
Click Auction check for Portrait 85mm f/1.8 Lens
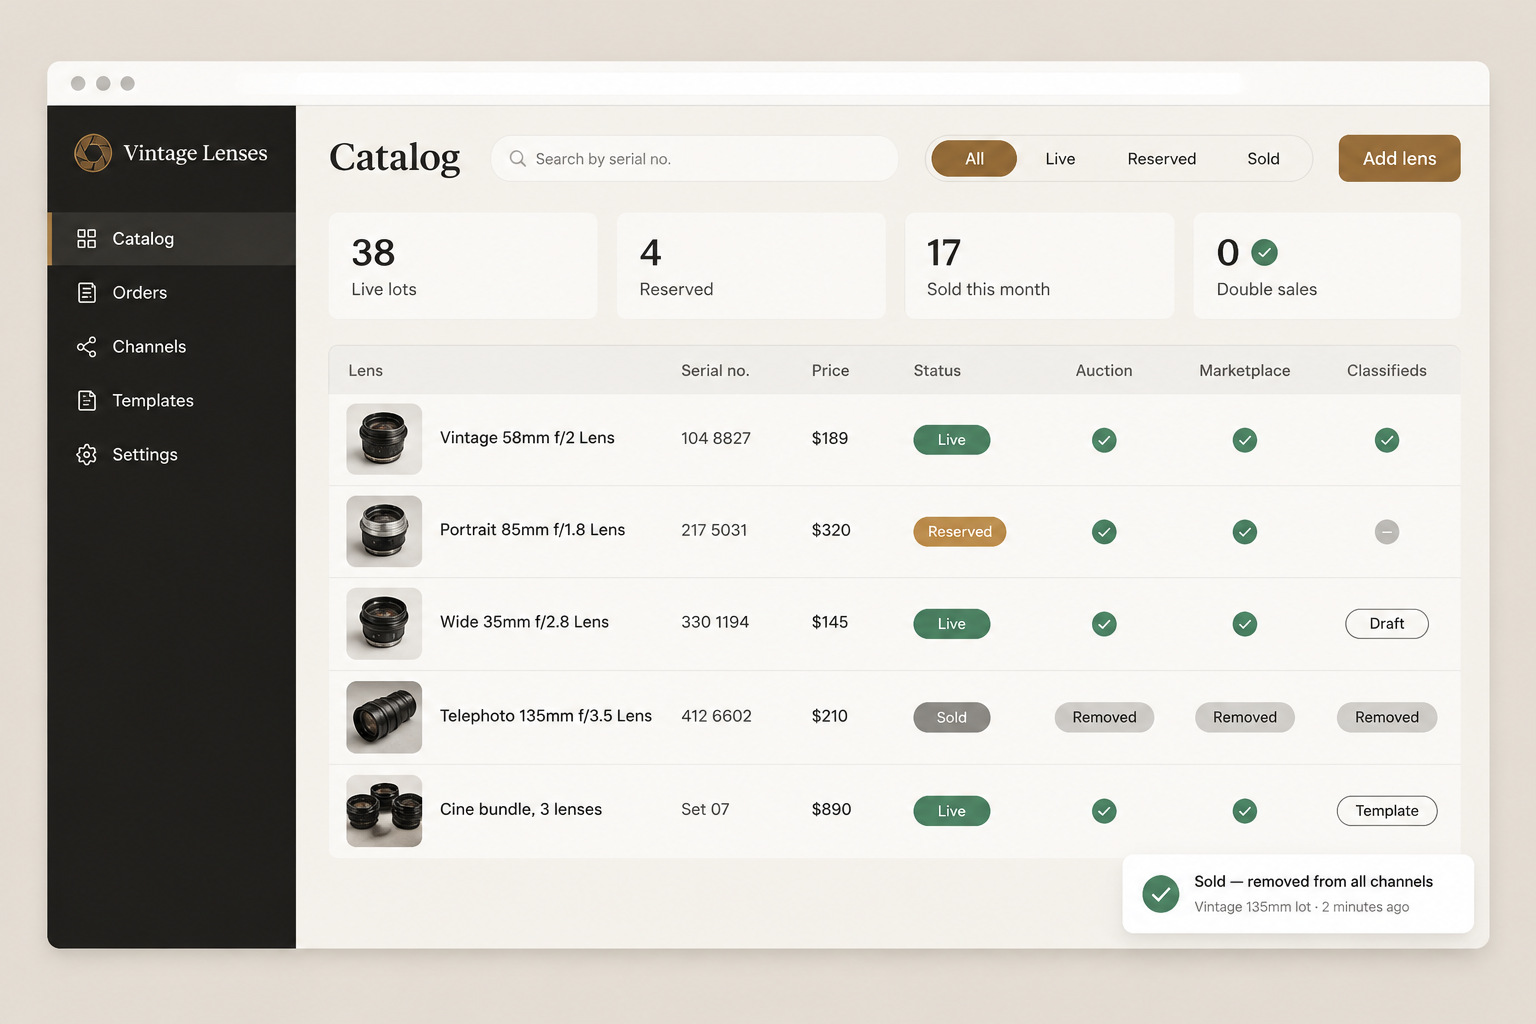(1104, 532)
